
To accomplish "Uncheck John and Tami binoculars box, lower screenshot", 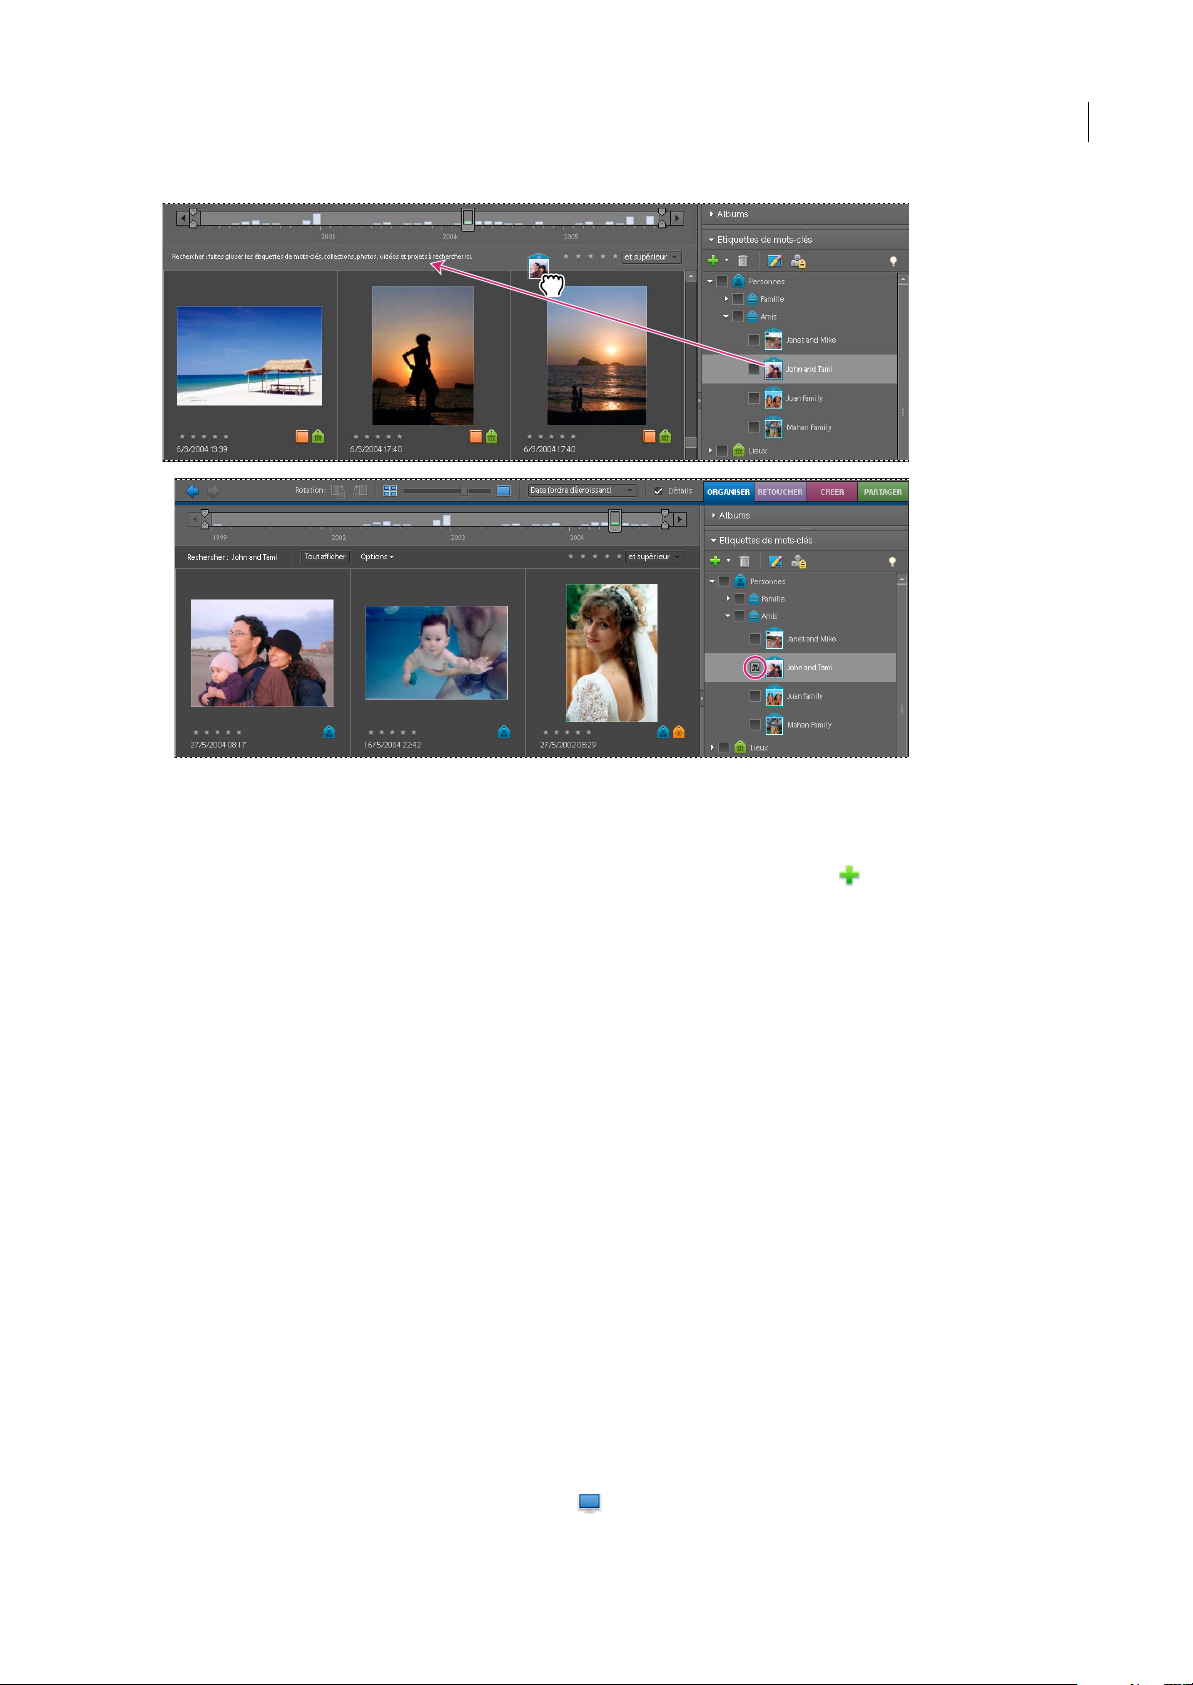I will (756, 667).
